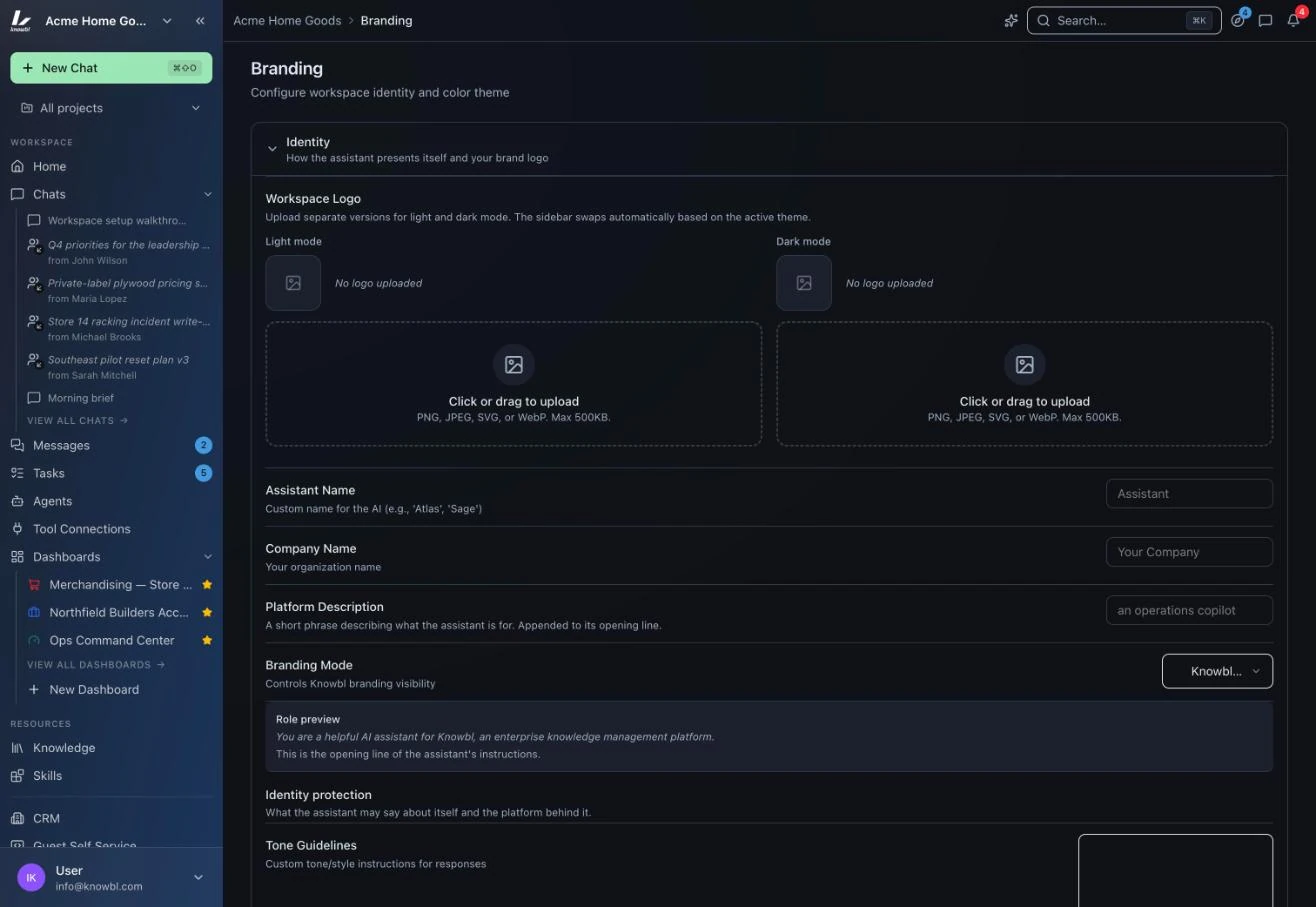Toggle the star on Ops Command Center

(x=207, y=640)
